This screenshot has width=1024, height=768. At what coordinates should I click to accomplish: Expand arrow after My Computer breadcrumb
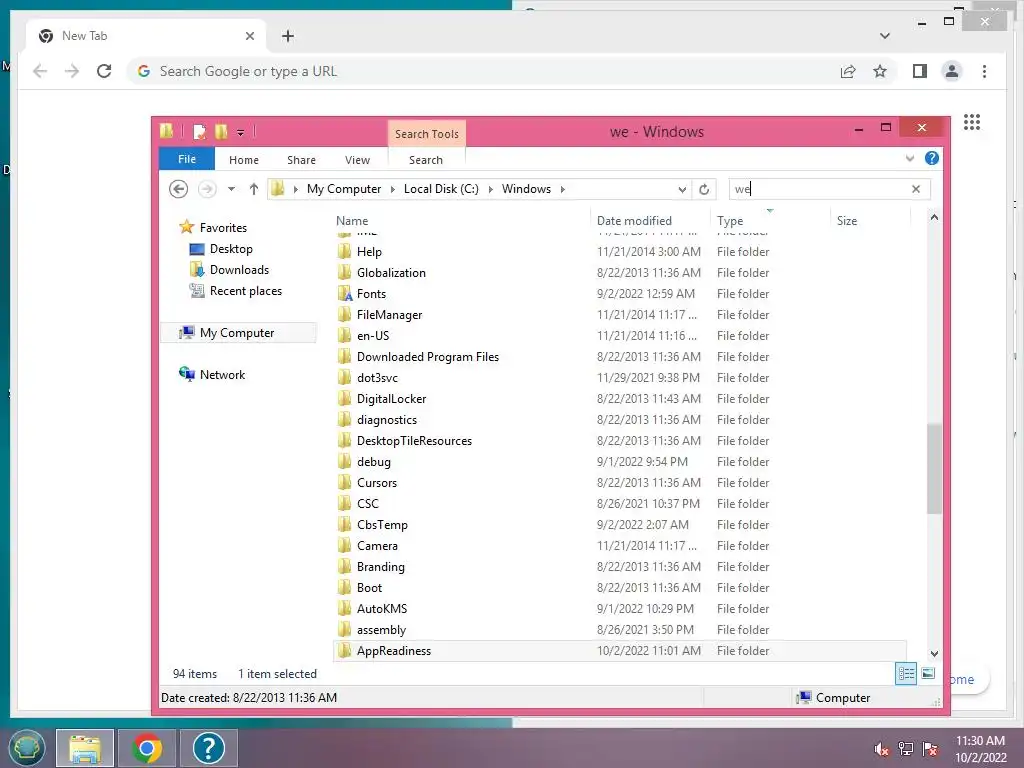pyautogui.click(x=392, y=189)
